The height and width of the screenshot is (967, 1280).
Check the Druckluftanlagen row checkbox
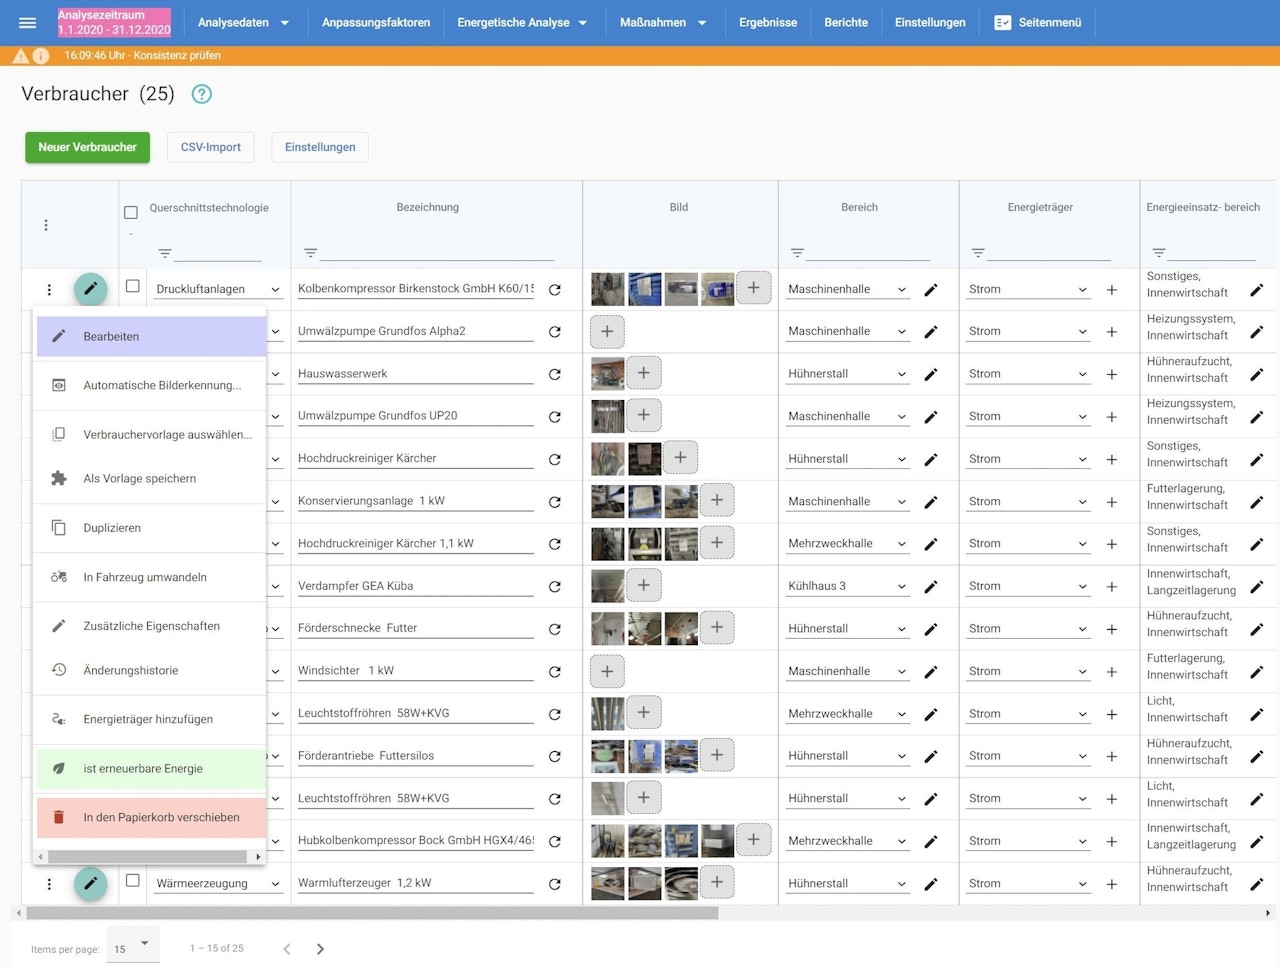[x=132, y=287]
